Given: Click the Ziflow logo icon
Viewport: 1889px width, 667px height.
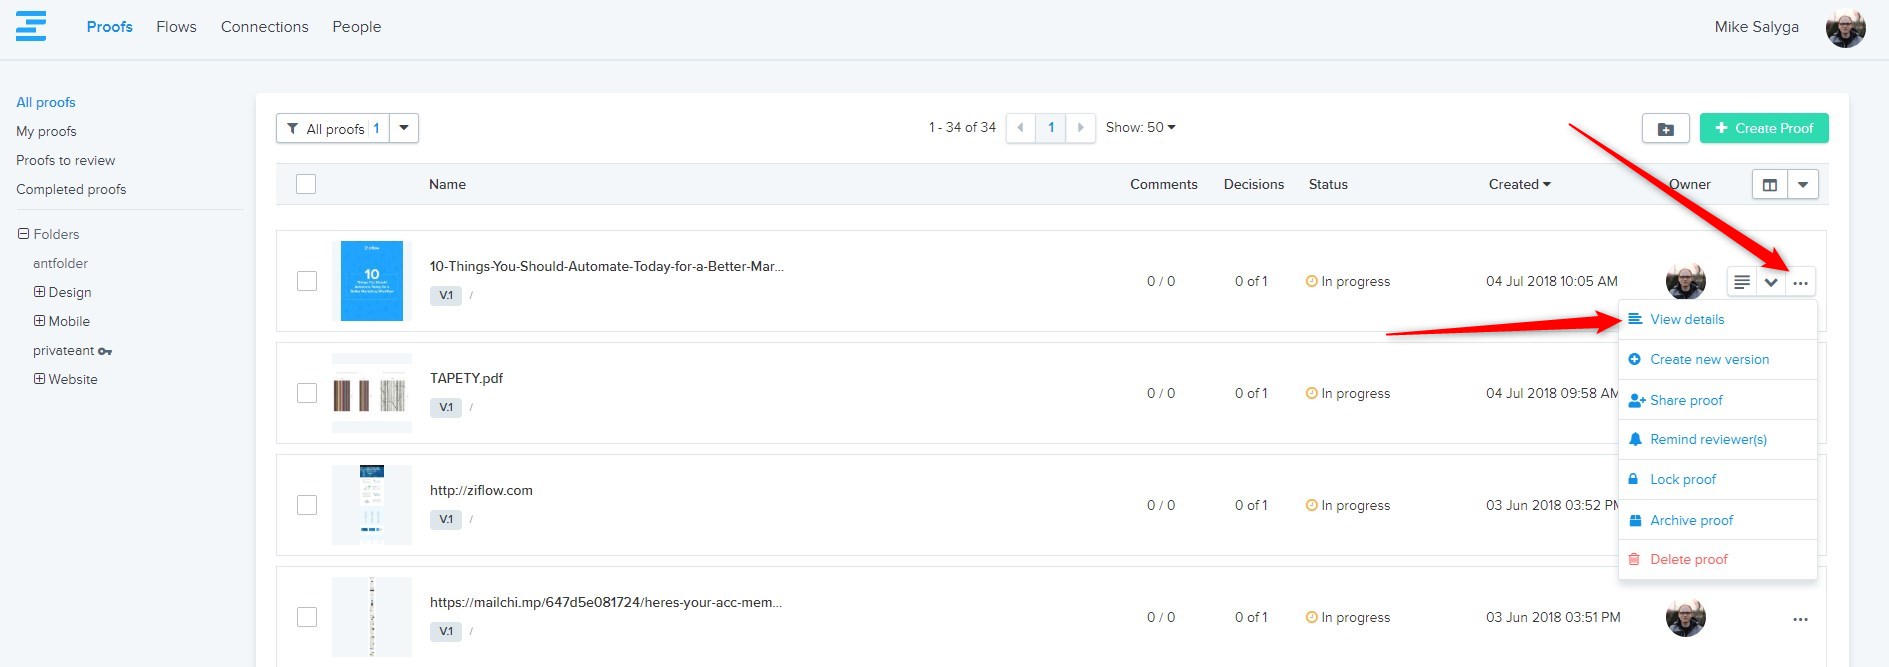Looking at the screenshot, I should (x=31, y=26).
